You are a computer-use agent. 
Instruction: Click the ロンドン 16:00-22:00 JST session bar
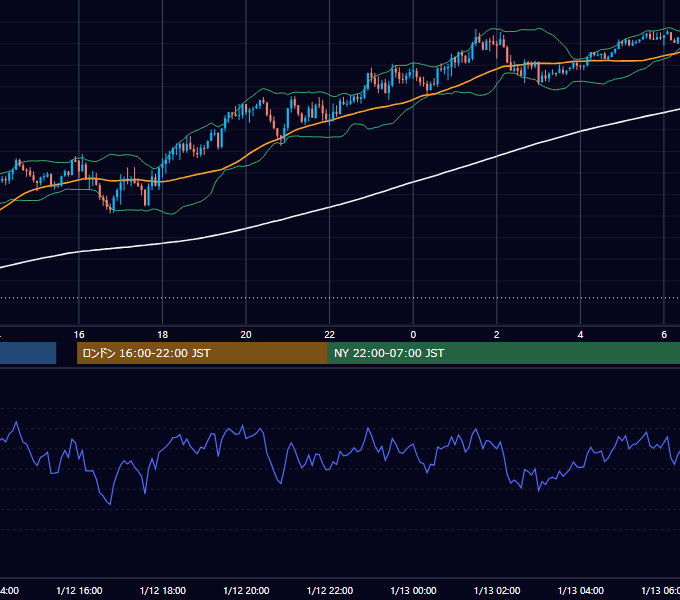[202, 353]
